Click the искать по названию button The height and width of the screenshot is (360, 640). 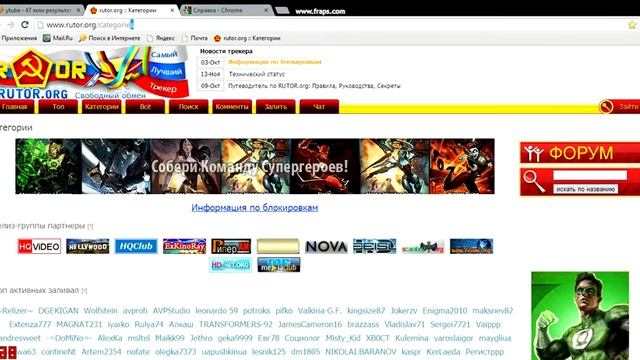[x=585, y=189]
